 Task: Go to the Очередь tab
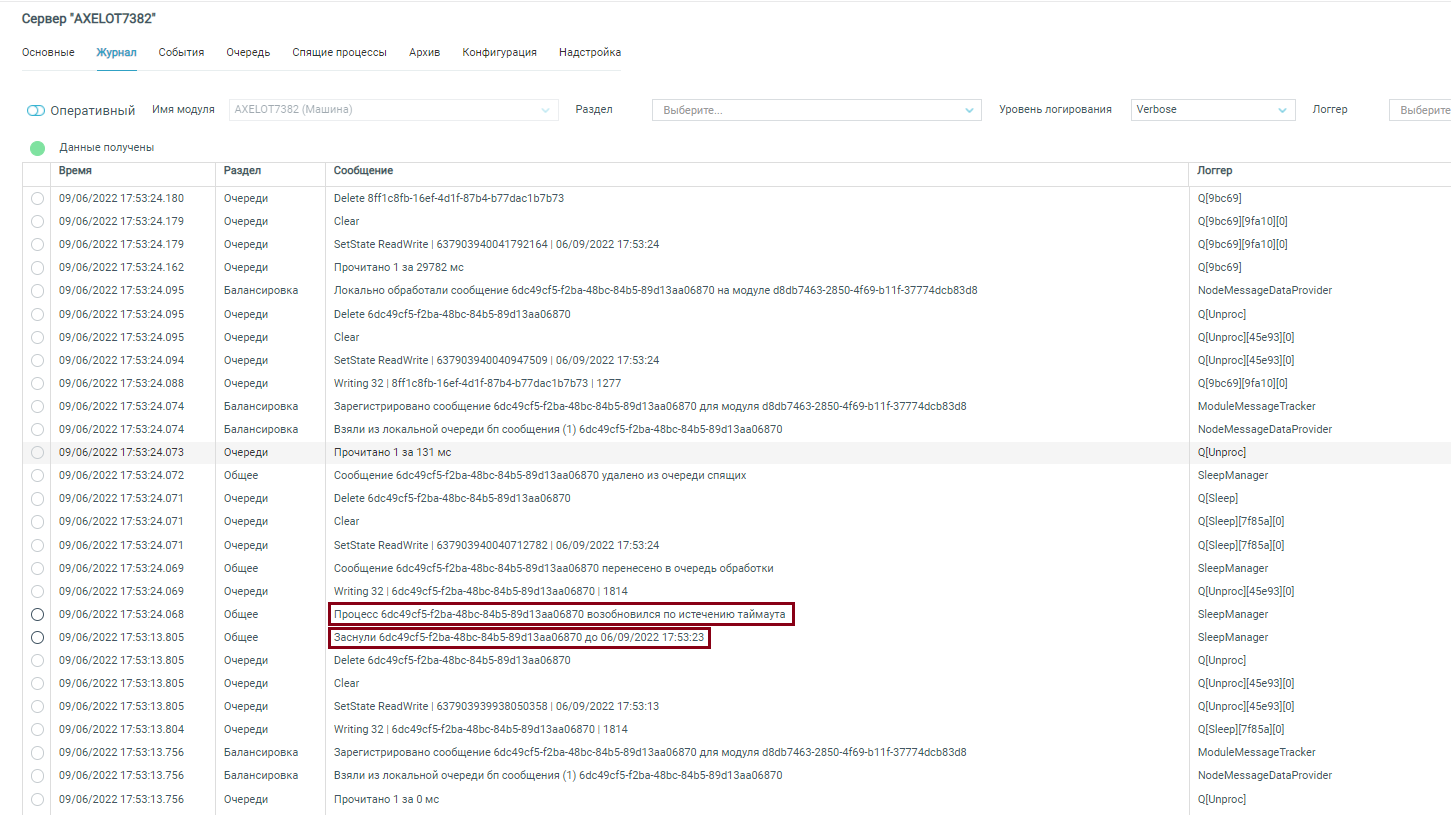(248, 52)
